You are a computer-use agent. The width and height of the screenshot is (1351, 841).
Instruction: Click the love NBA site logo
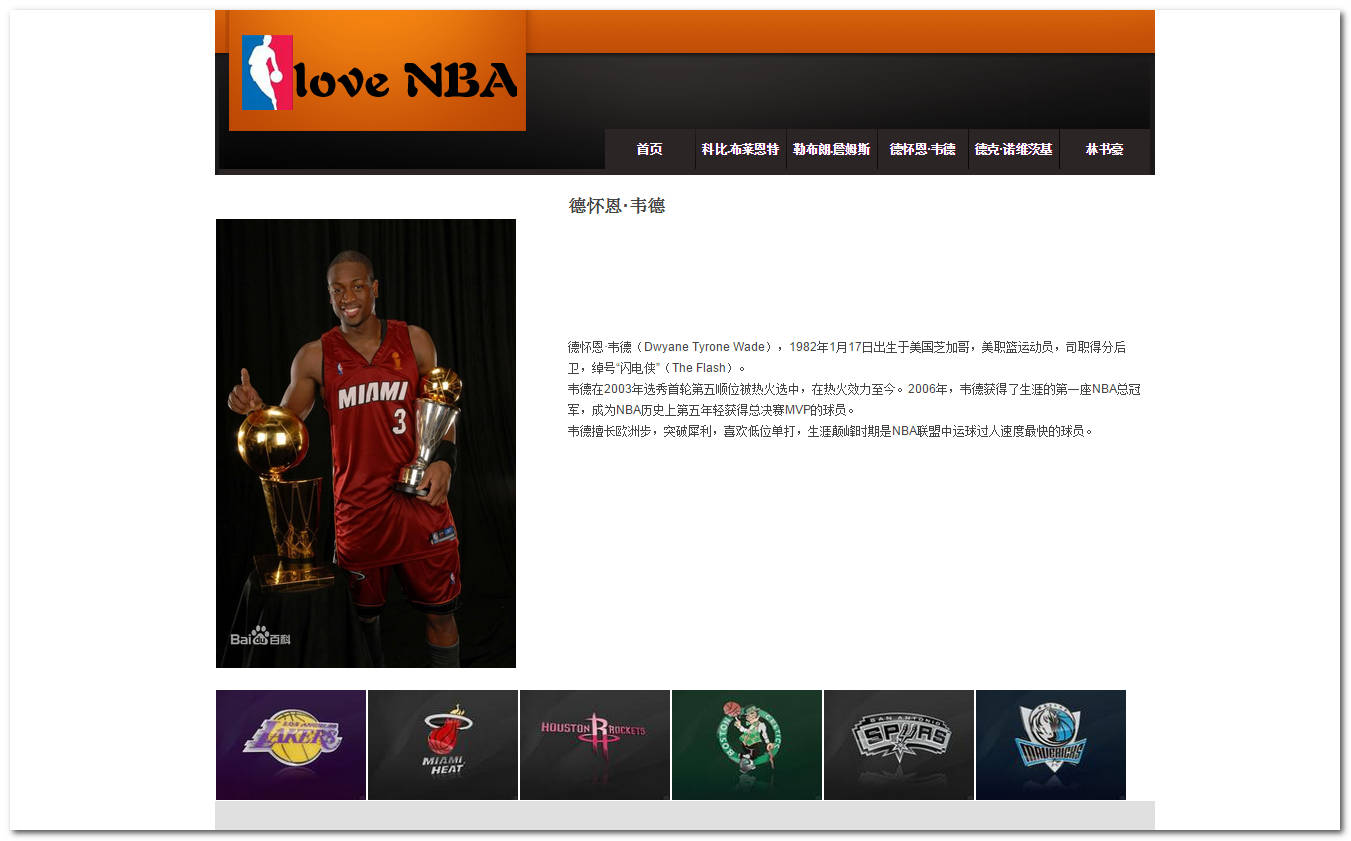click(377, 71)
